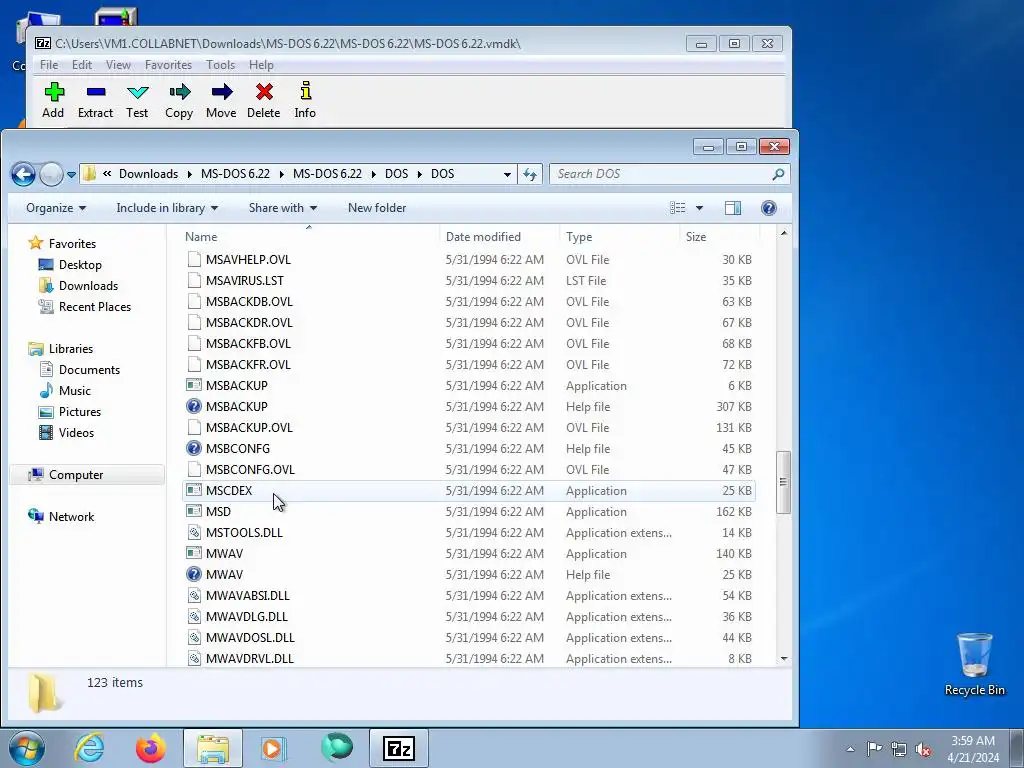Click the New folder button
Viewport: 1024px width, 768px height.
tap(377, 208)
